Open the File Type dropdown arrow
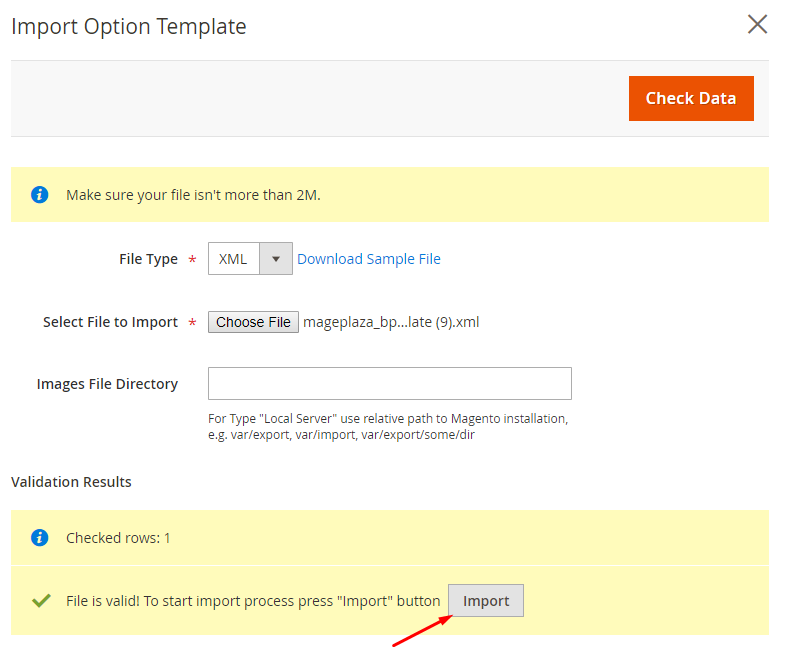 coord(276,259)
